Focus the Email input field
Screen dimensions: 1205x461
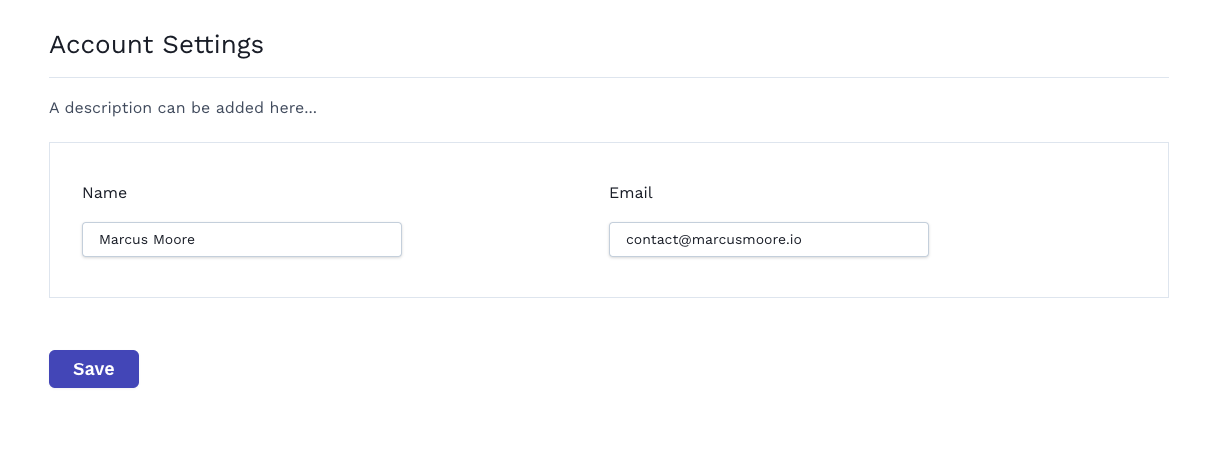coord(769,240)
